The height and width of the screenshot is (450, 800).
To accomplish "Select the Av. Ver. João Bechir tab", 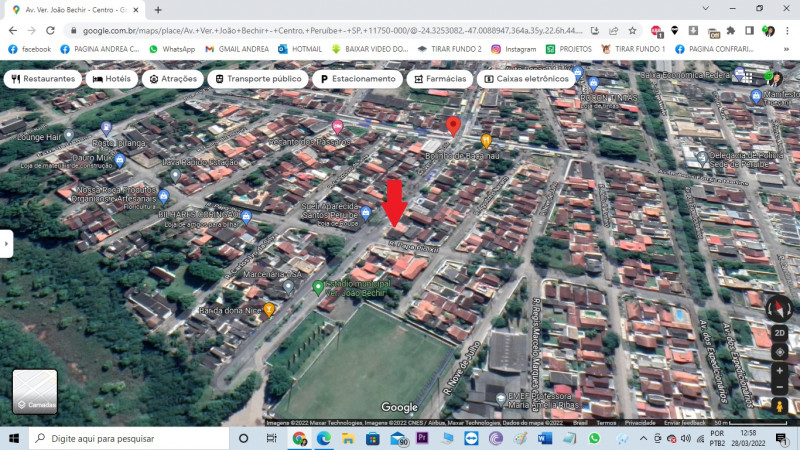I will 76,10.
